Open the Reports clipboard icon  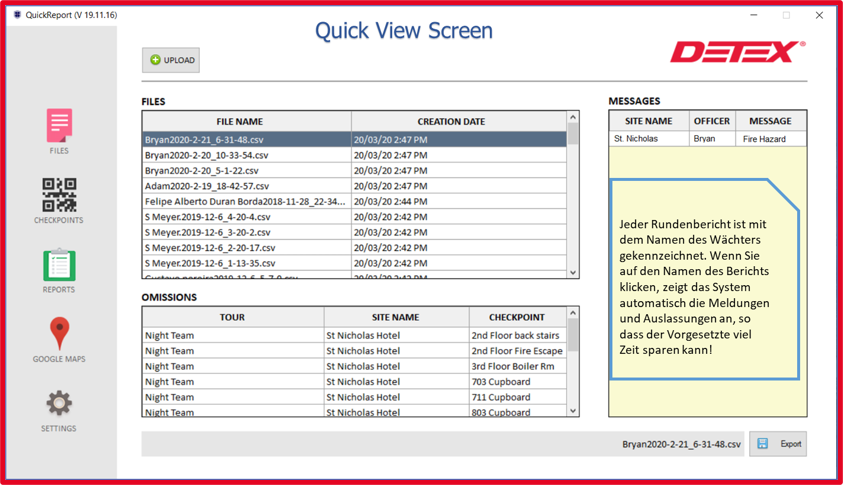coord(59,268)
